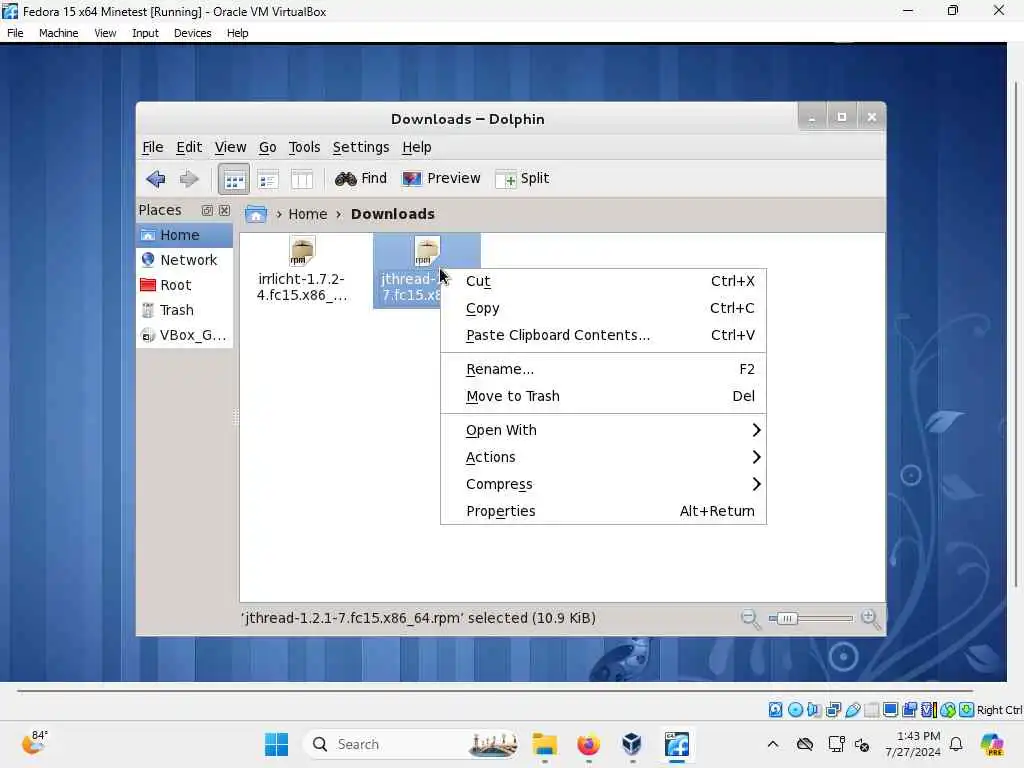Expand the Actions submenu
Screen dimensions: 1024x768
click(603, 457)
